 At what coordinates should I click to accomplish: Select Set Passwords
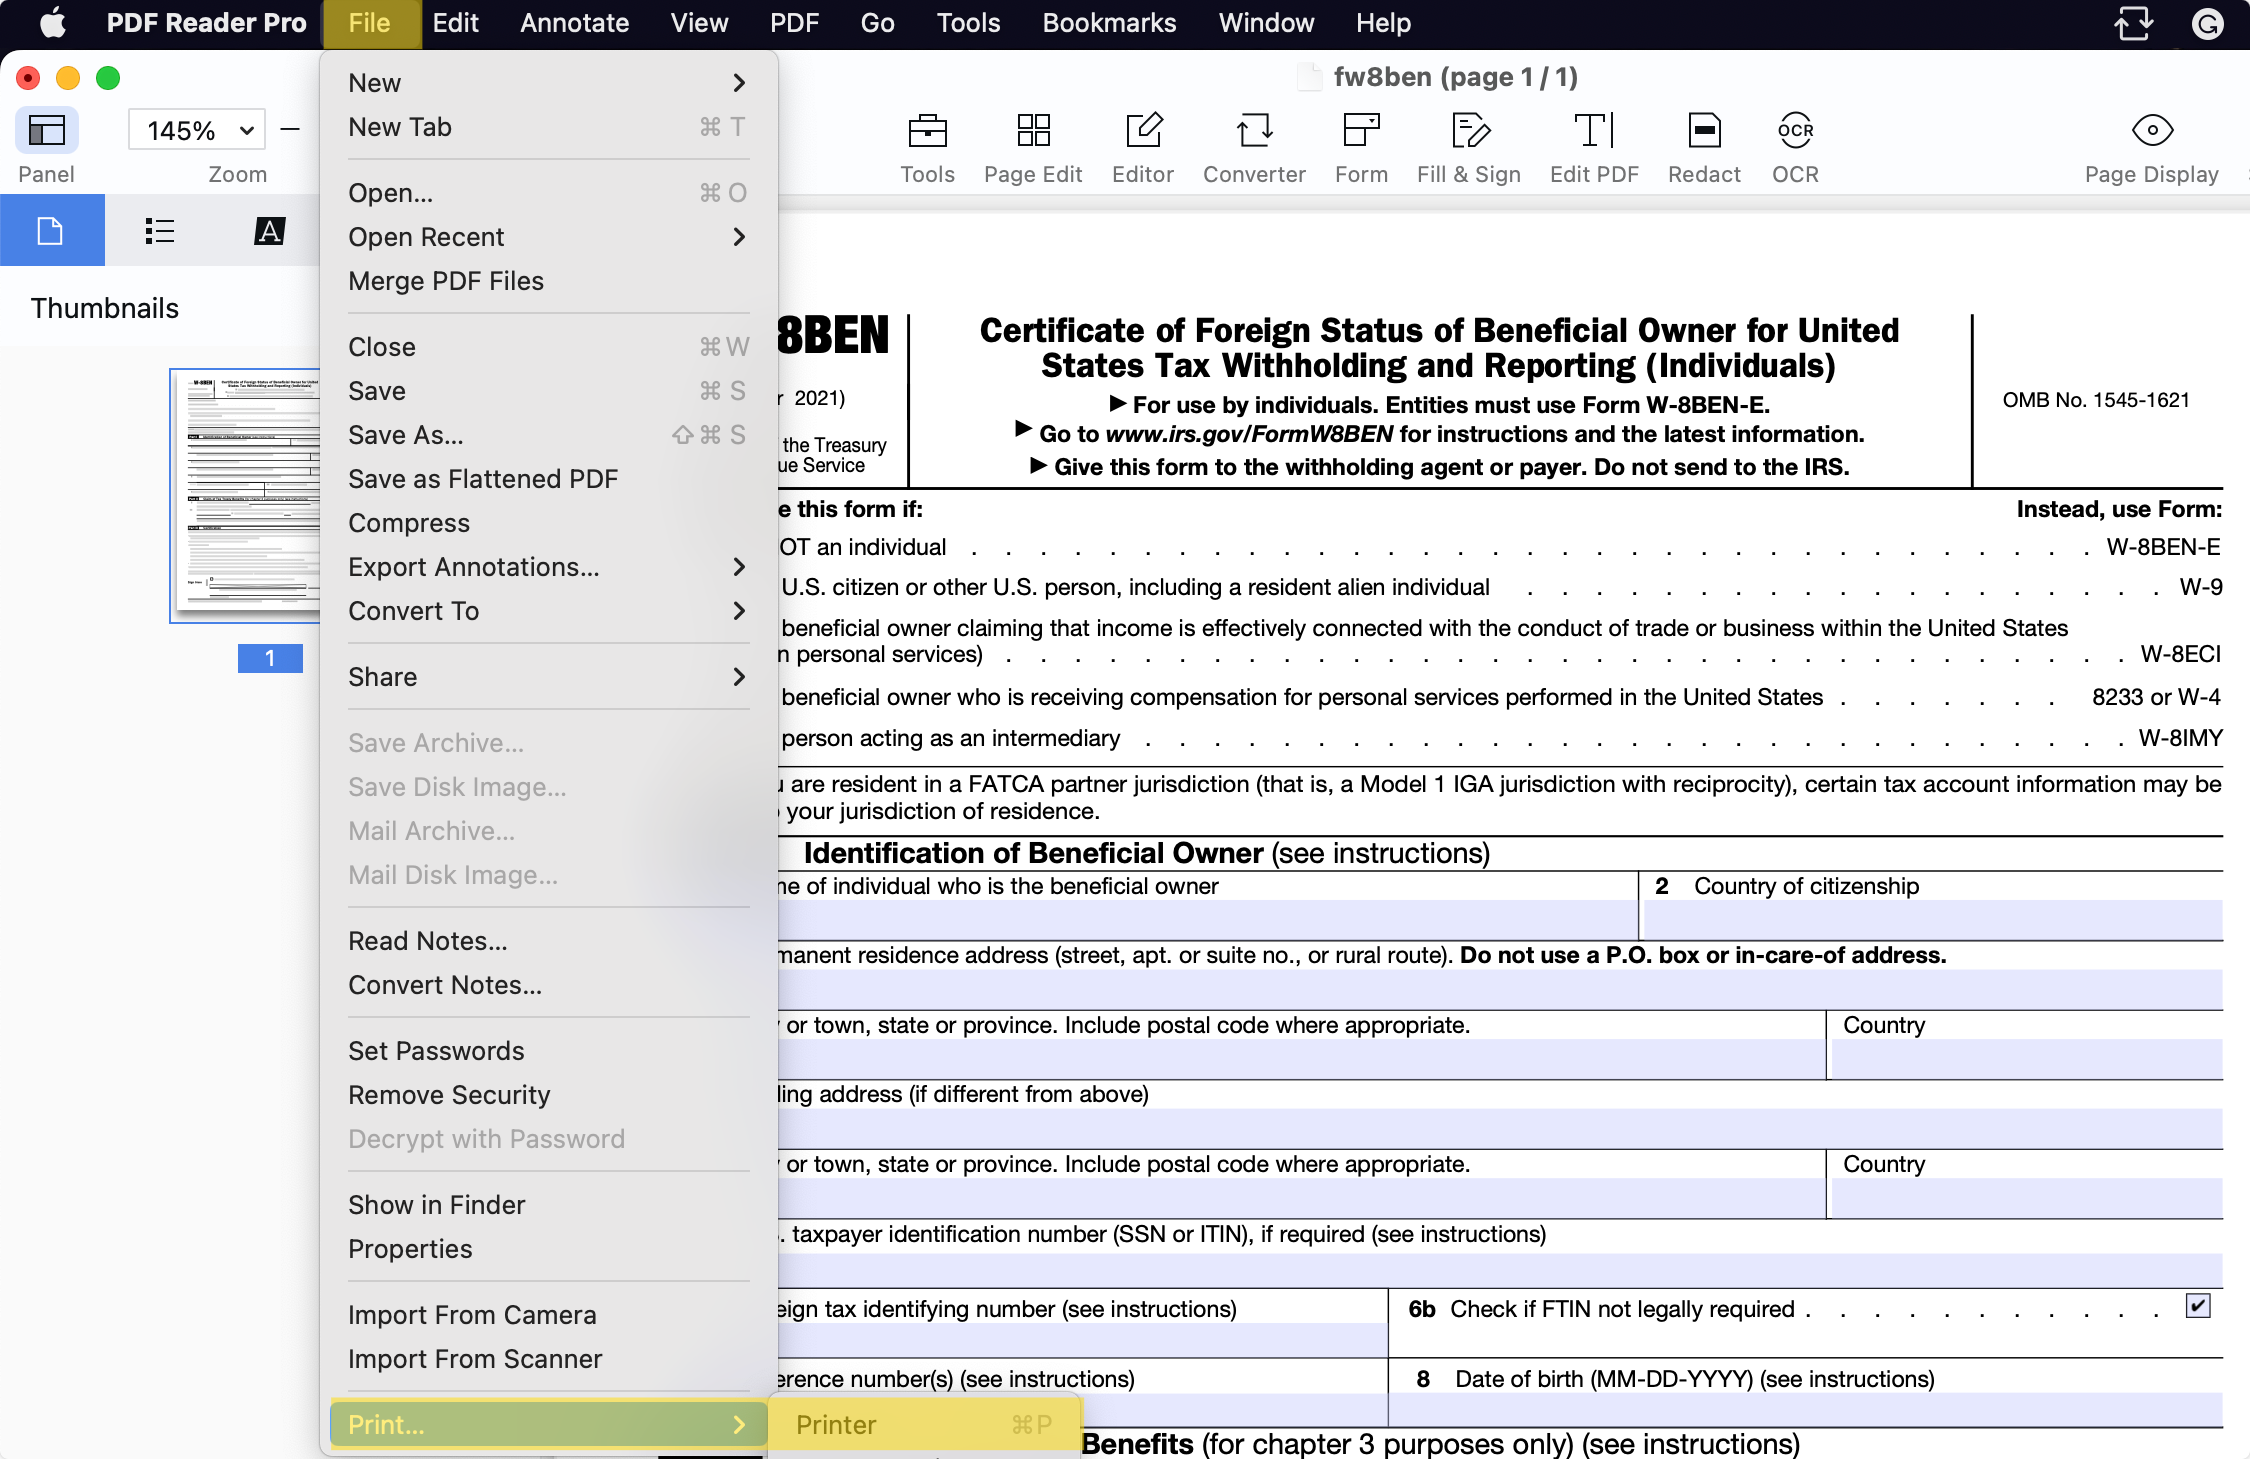548,1051
